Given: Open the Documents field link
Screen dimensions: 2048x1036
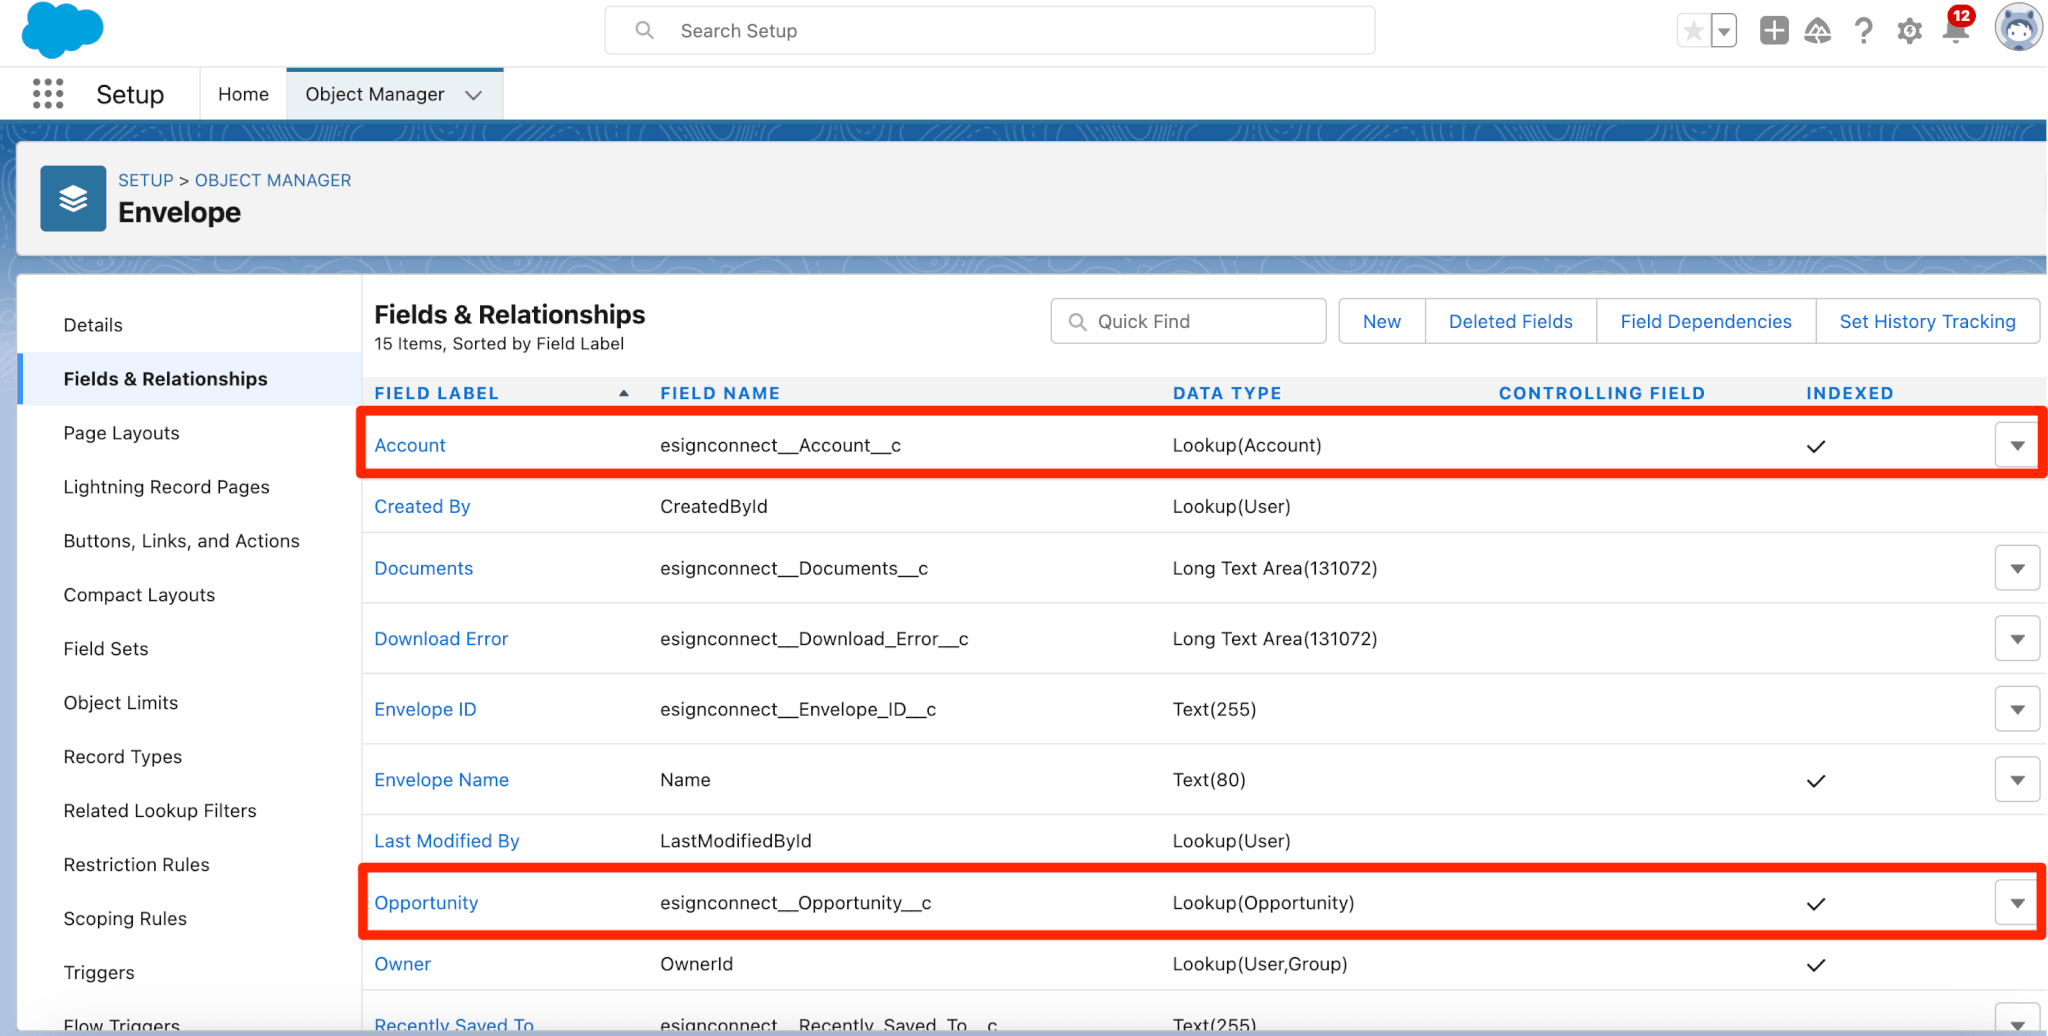Looking at the screenshot, I should [x=423, y=568].
